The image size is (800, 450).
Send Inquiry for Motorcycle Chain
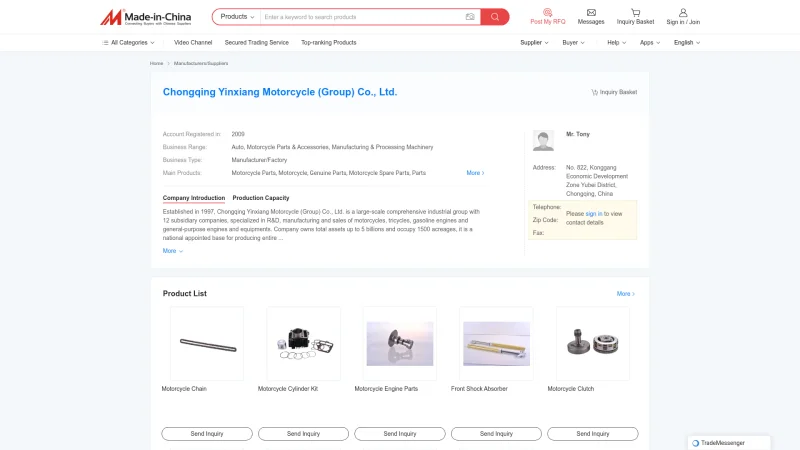coord(207,434)
